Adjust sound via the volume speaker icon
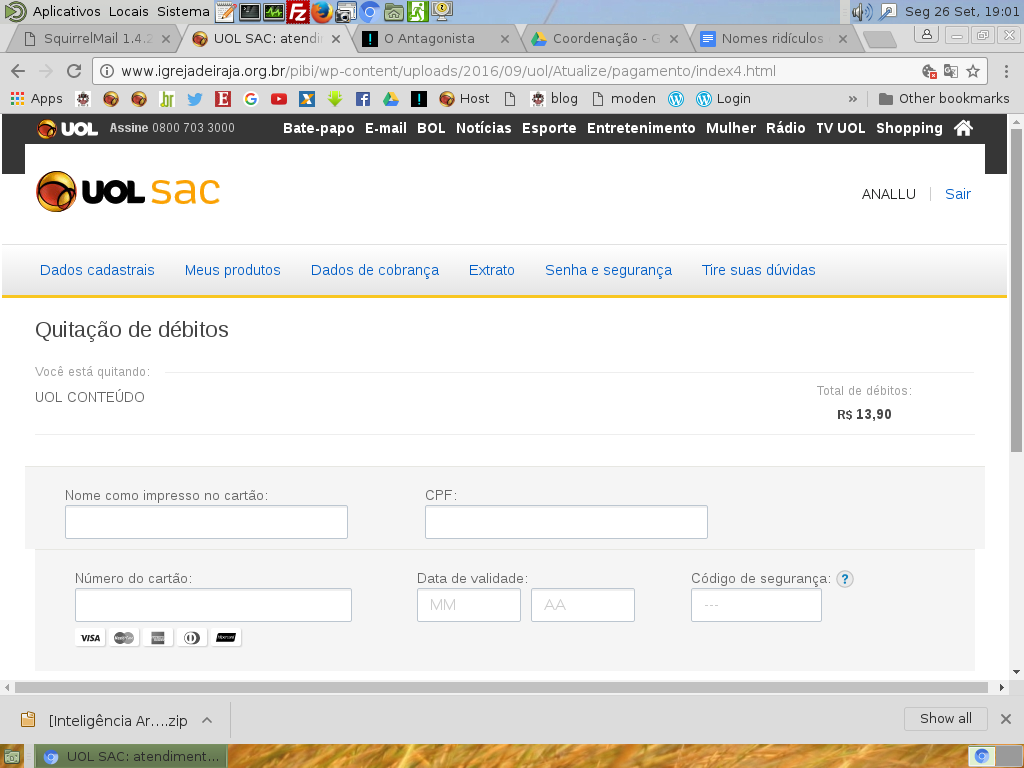1024x768 pixels. click(x=862, y=11)
